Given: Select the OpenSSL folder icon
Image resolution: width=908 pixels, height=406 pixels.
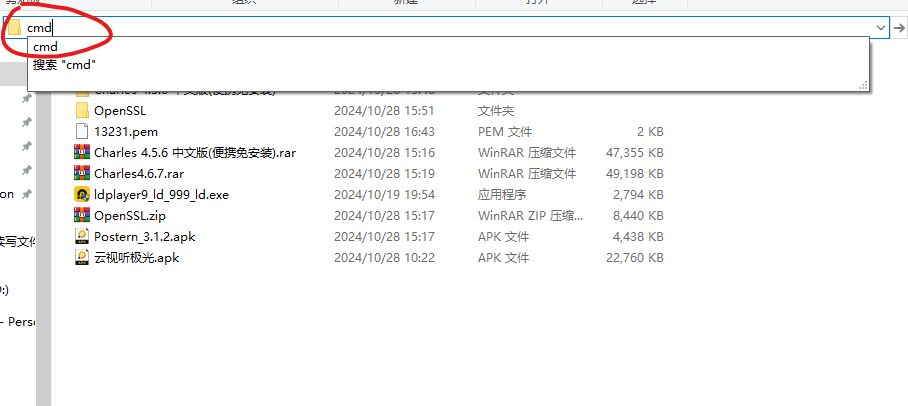Looking at the screenshot, I should 82,110.
